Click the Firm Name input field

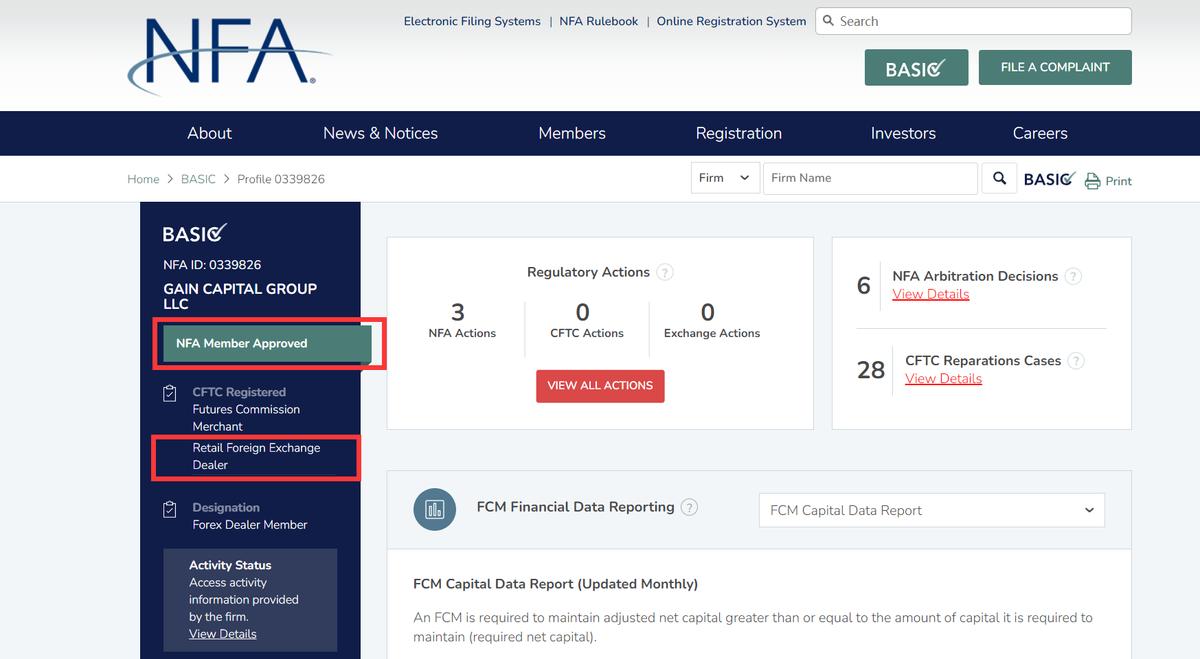click(x=869, y=178)
